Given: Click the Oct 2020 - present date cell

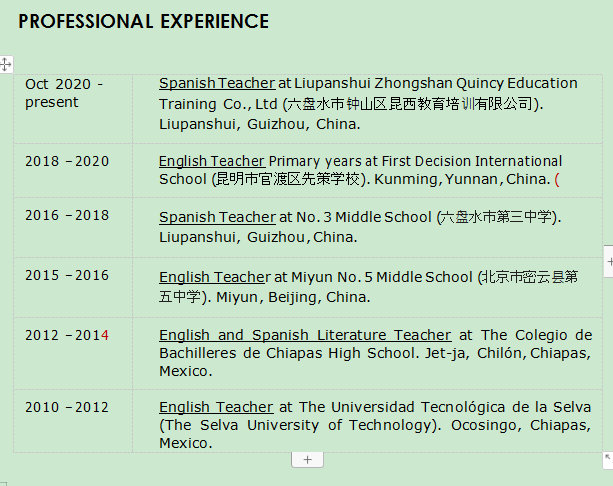Looking at the screenshot, I should click(64, 92).
